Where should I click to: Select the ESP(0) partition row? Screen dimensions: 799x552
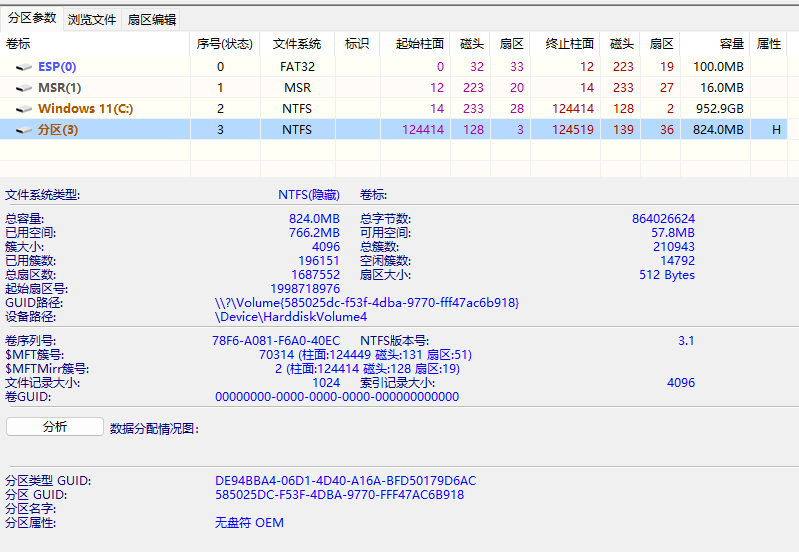coord(393,67)
